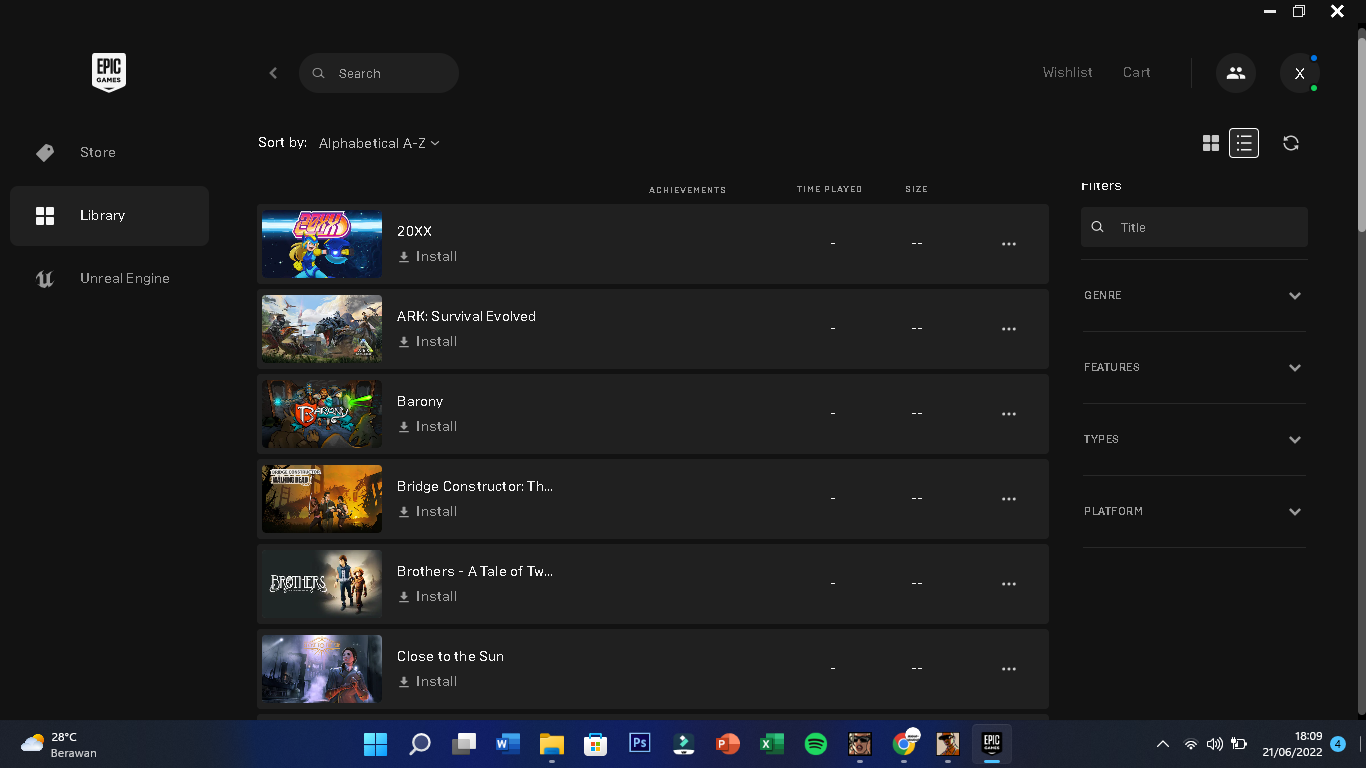This screenshot has width=1366, height=768.
Task: Open Unreal Engine in the sidebar
Action: coord(109,278)
